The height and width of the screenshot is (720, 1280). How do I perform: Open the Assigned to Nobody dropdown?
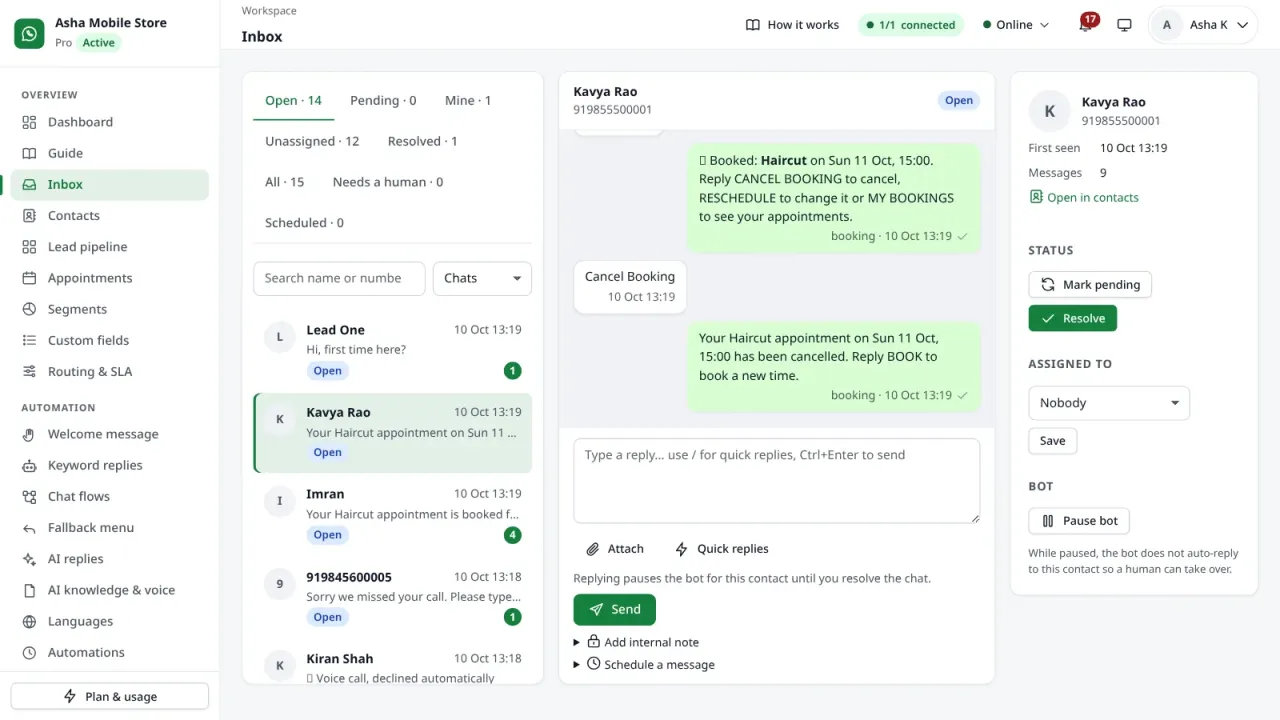(1109, 403)
